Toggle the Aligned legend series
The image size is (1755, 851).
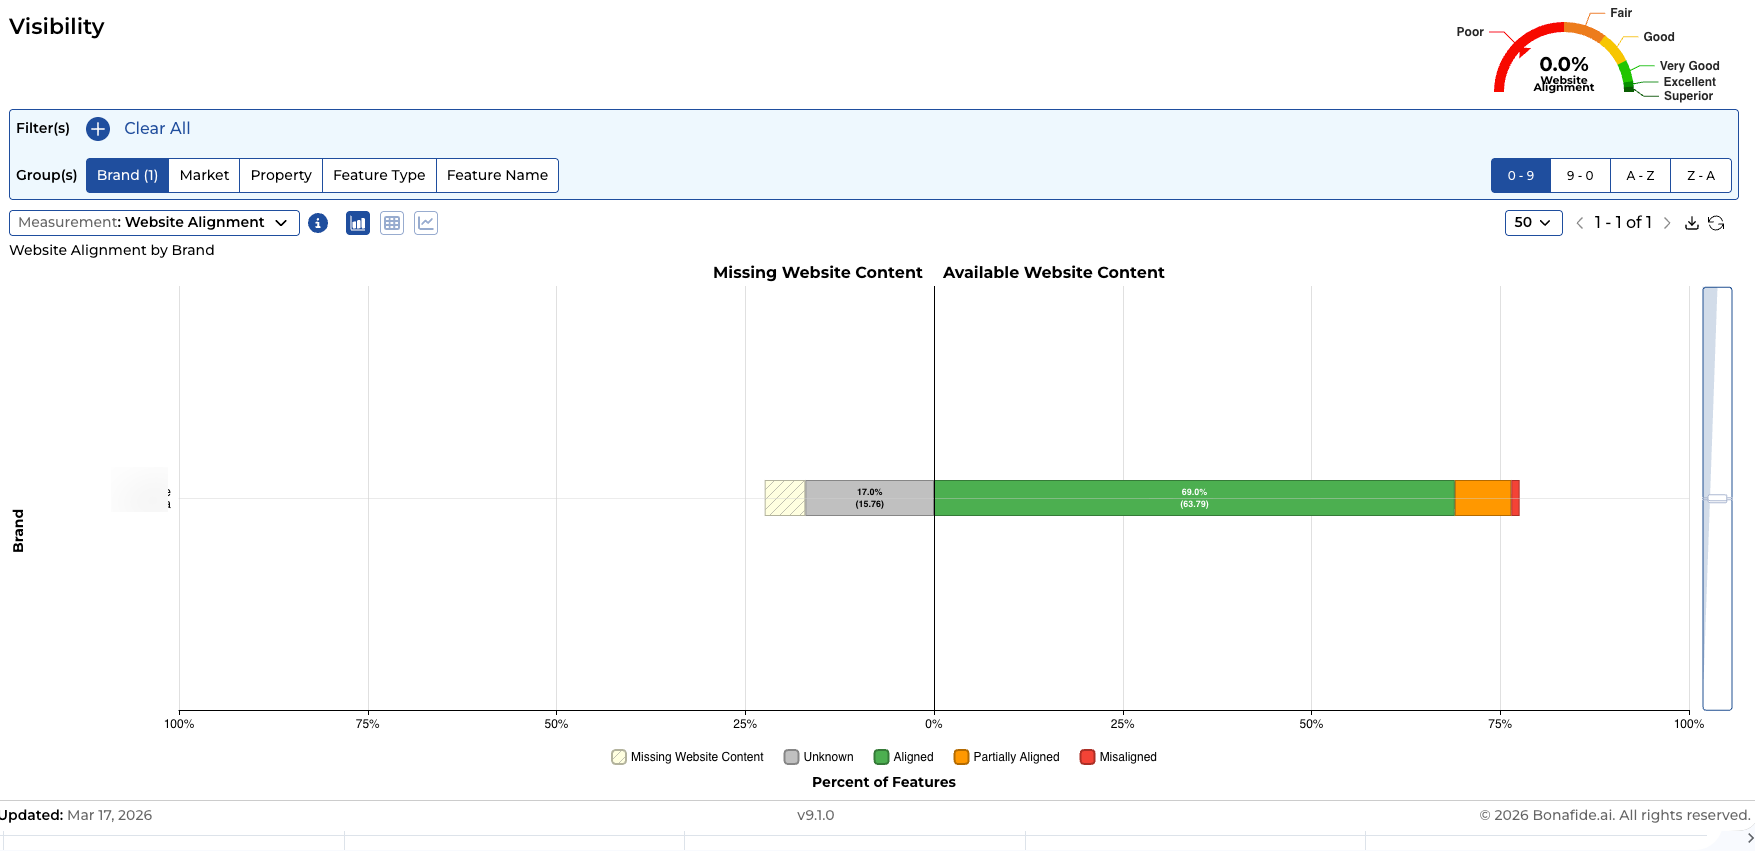[903, 757]
